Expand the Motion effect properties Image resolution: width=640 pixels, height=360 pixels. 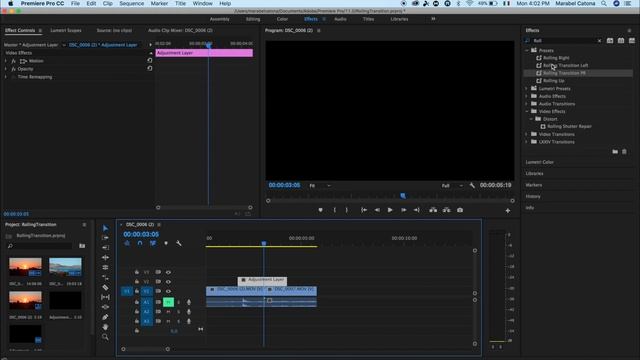[x=6, y=61]
